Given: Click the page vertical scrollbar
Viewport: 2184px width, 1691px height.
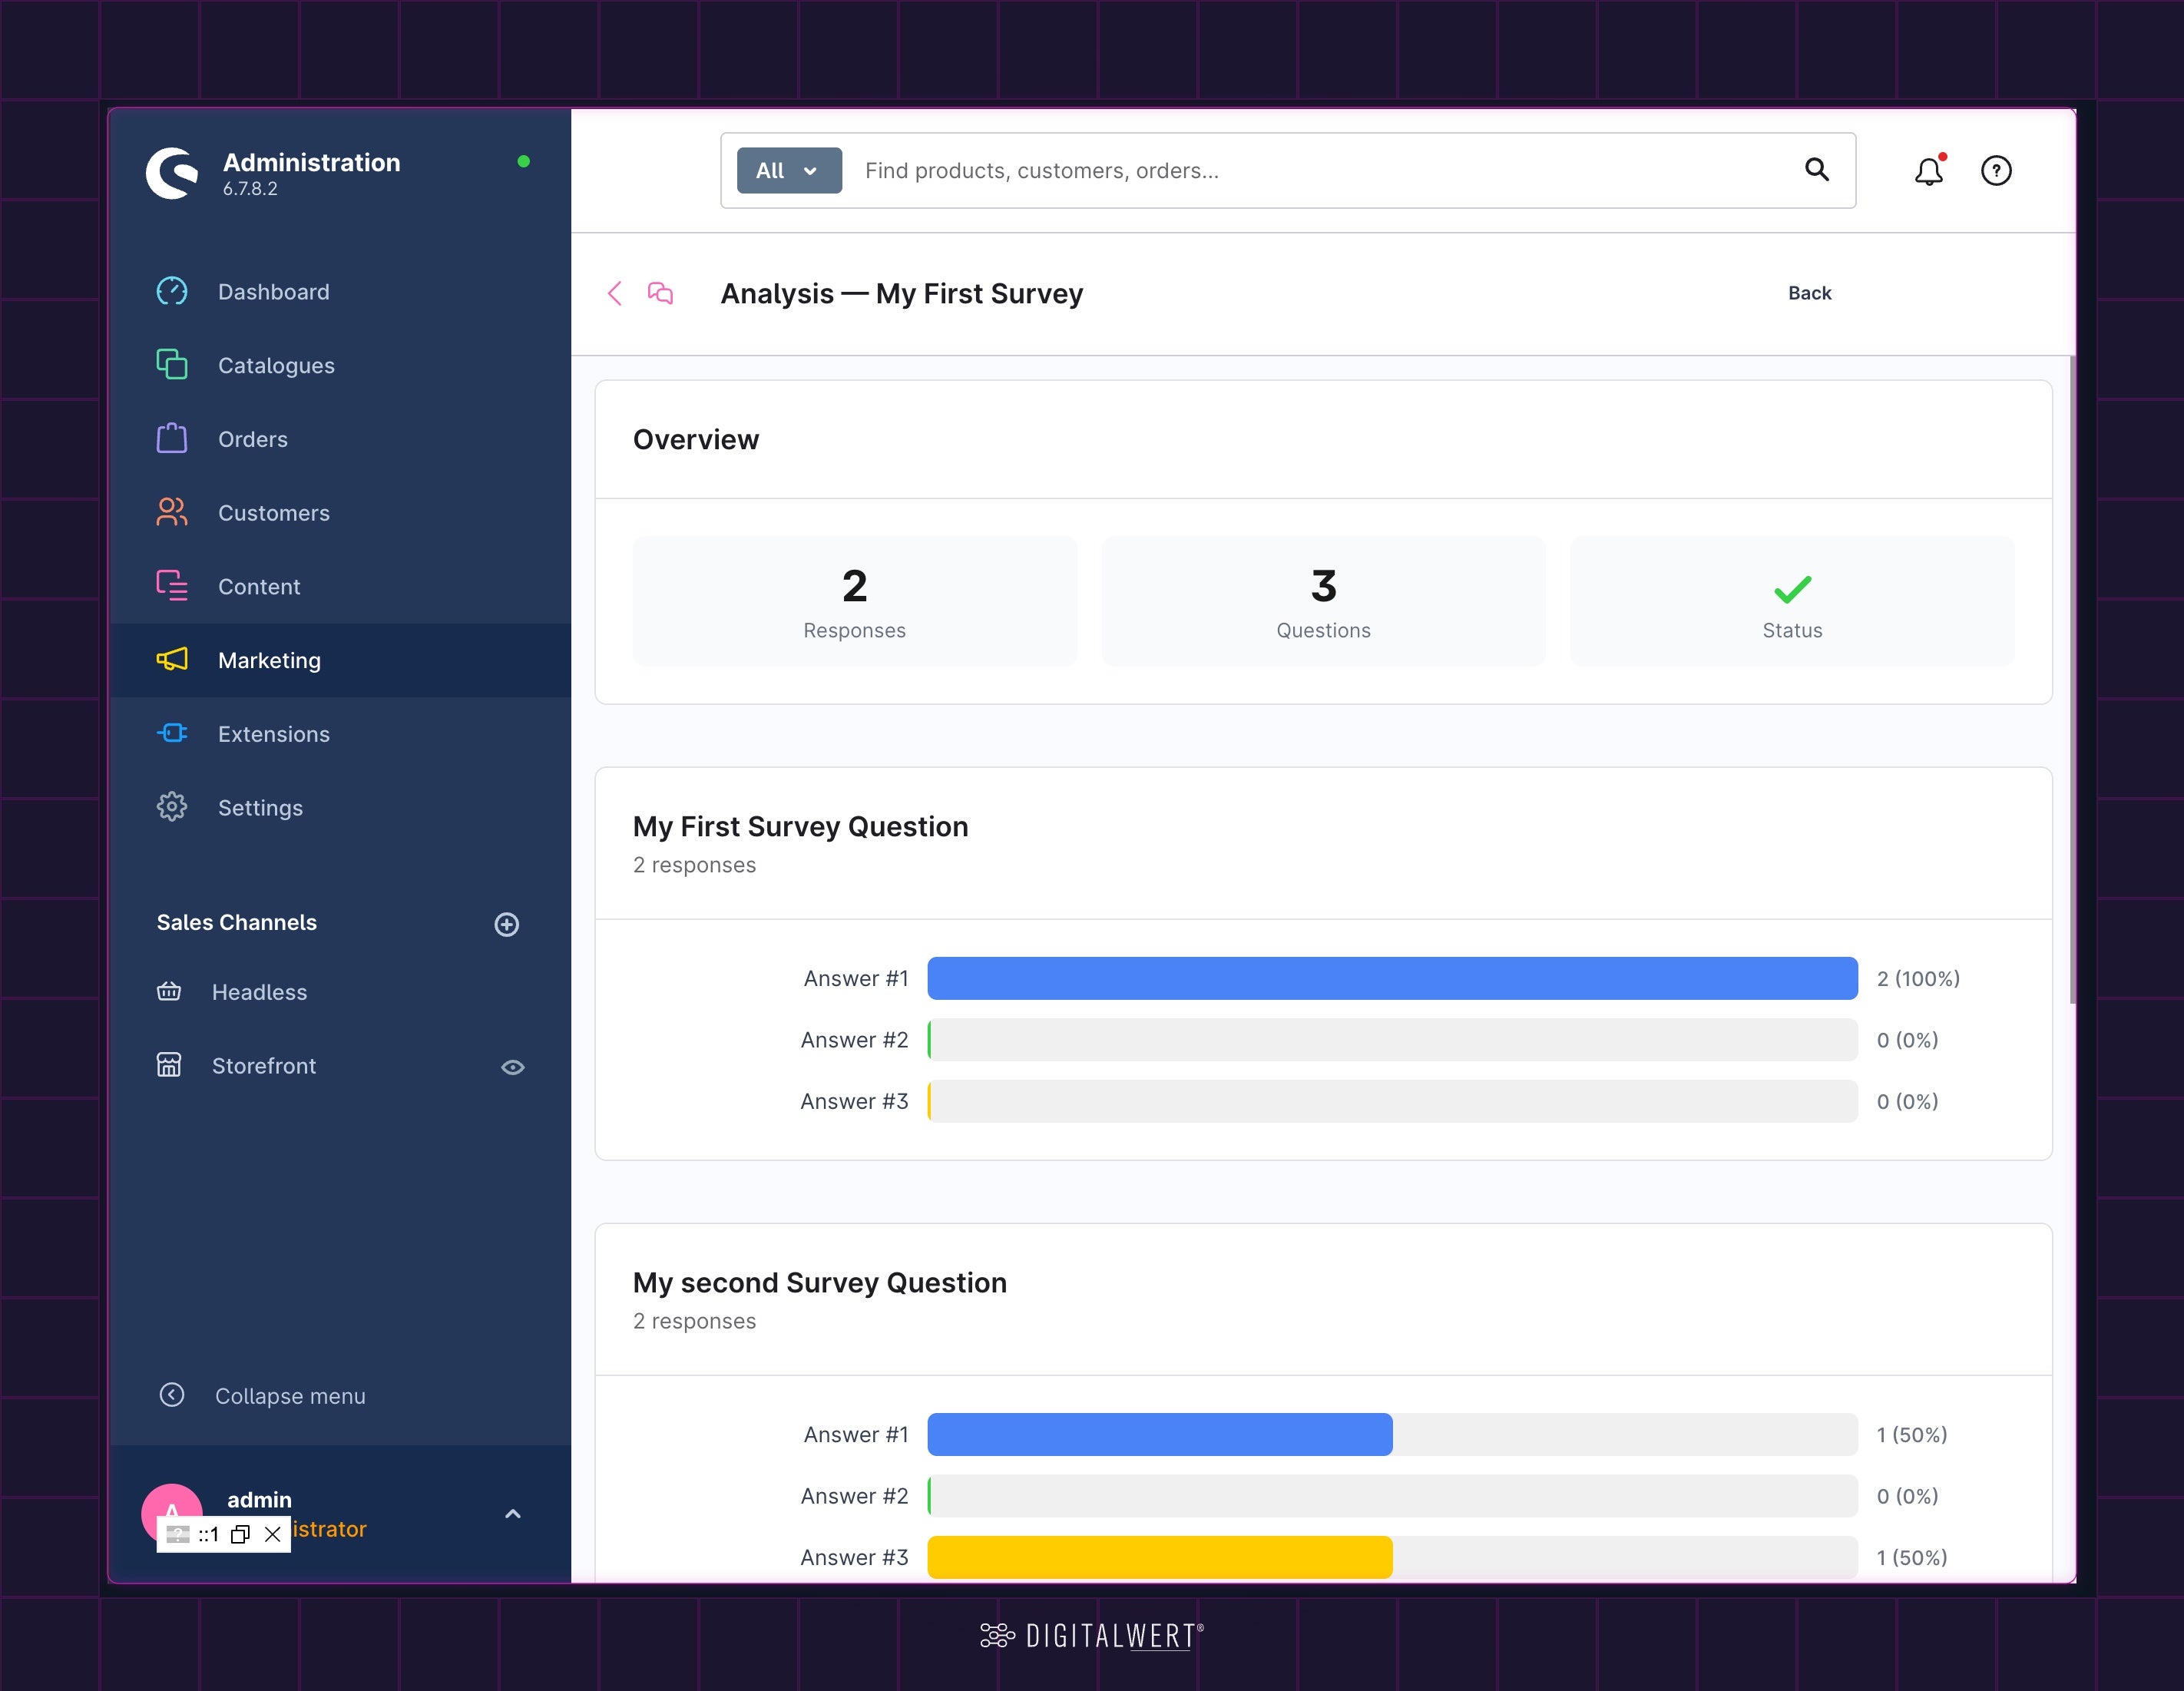Looking at the screenshot, I should [x=2072, y=680].
